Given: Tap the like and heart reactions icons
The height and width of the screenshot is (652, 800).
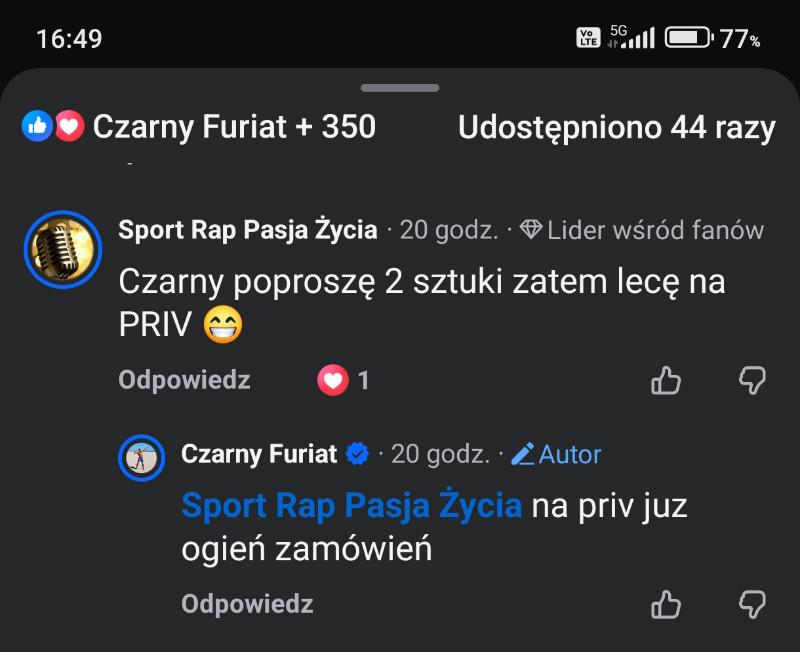Looking at the screenshot, I should [x=53, y=126].
